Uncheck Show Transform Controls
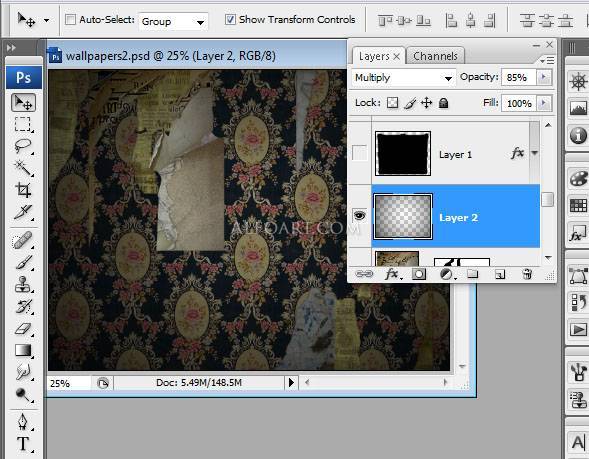 pos(230,20)
